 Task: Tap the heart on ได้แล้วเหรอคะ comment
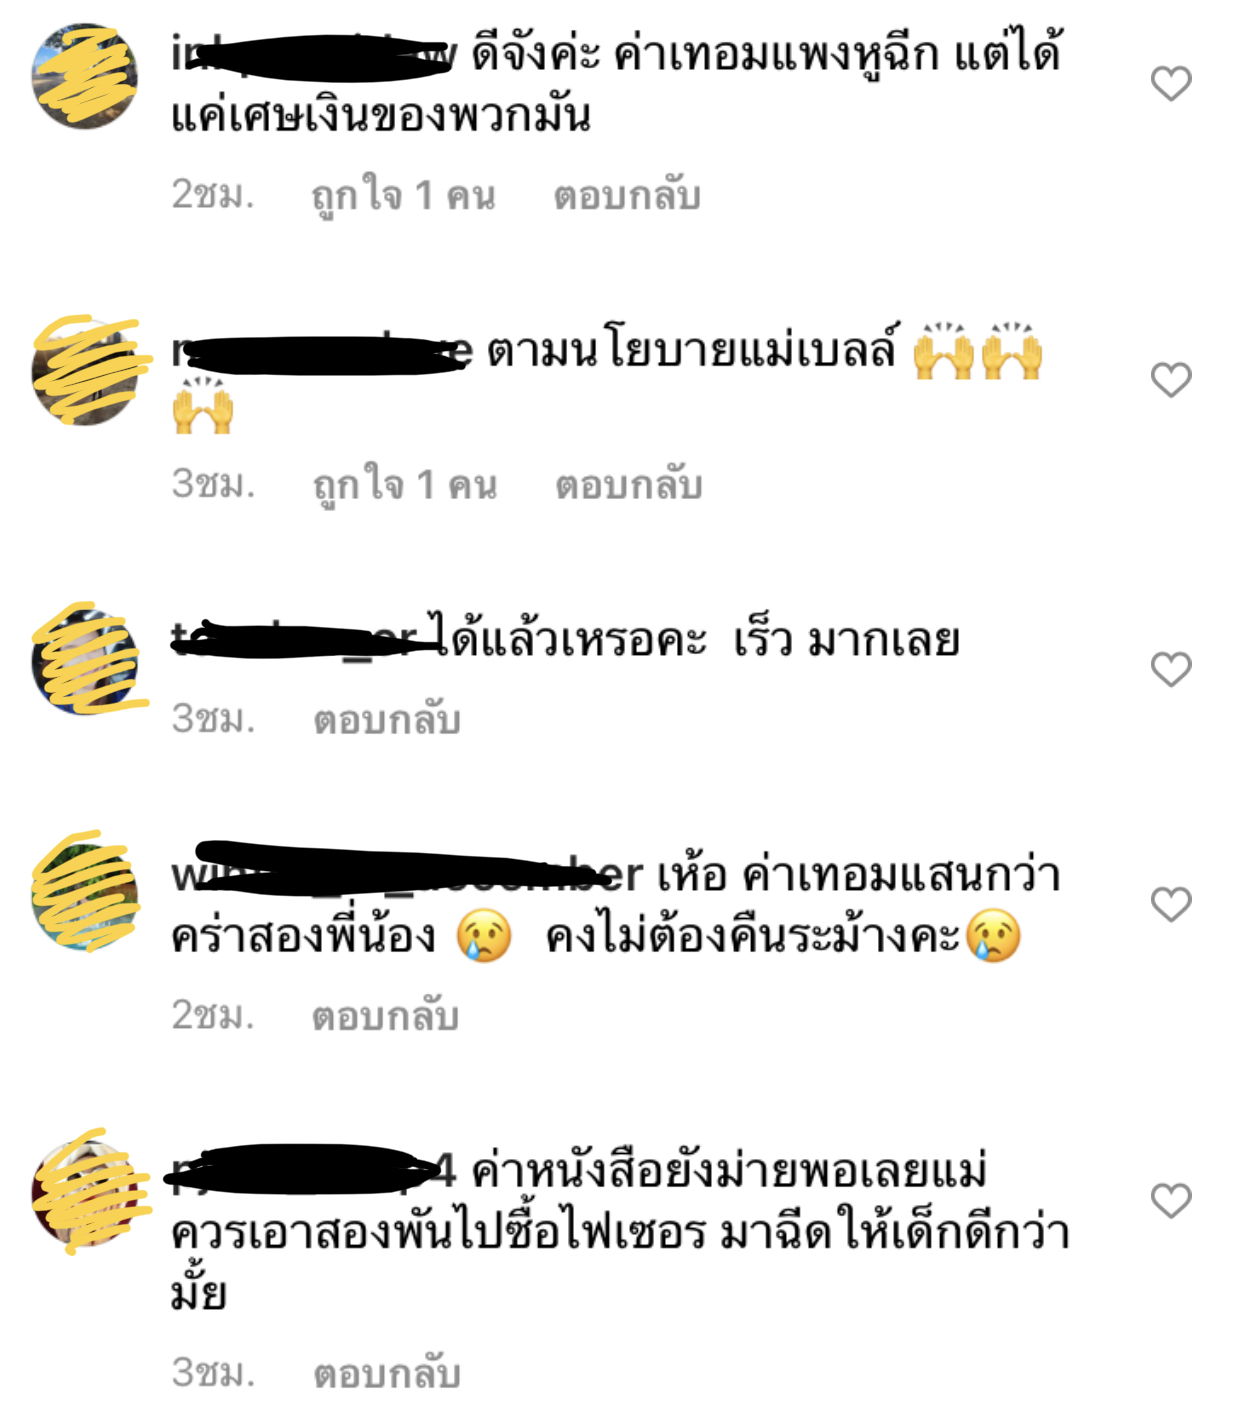1171,668
